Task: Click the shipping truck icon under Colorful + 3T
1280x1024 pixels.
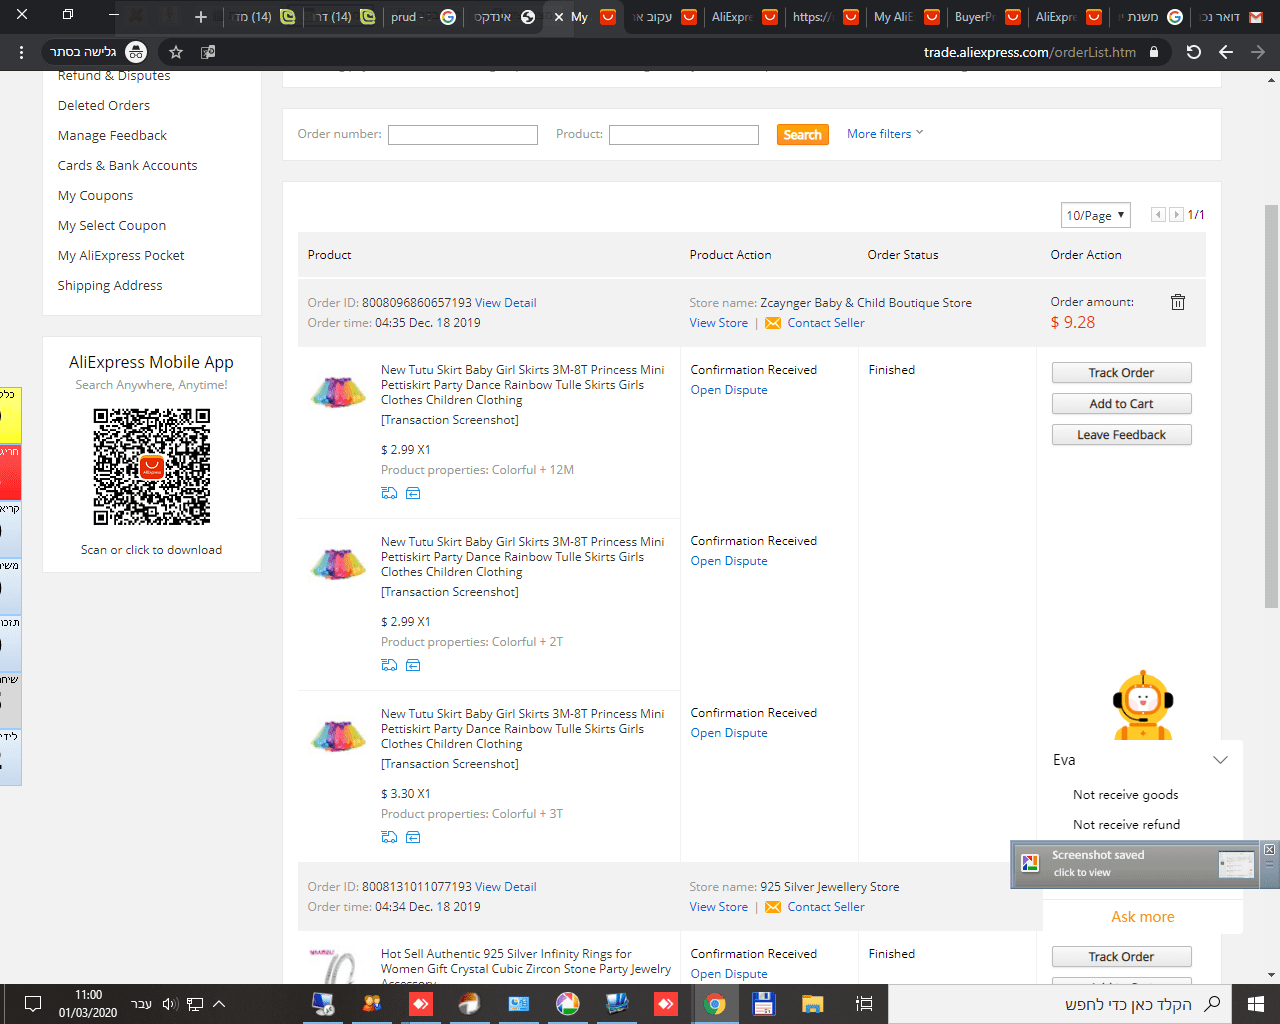Action: [x=390, y=837]
